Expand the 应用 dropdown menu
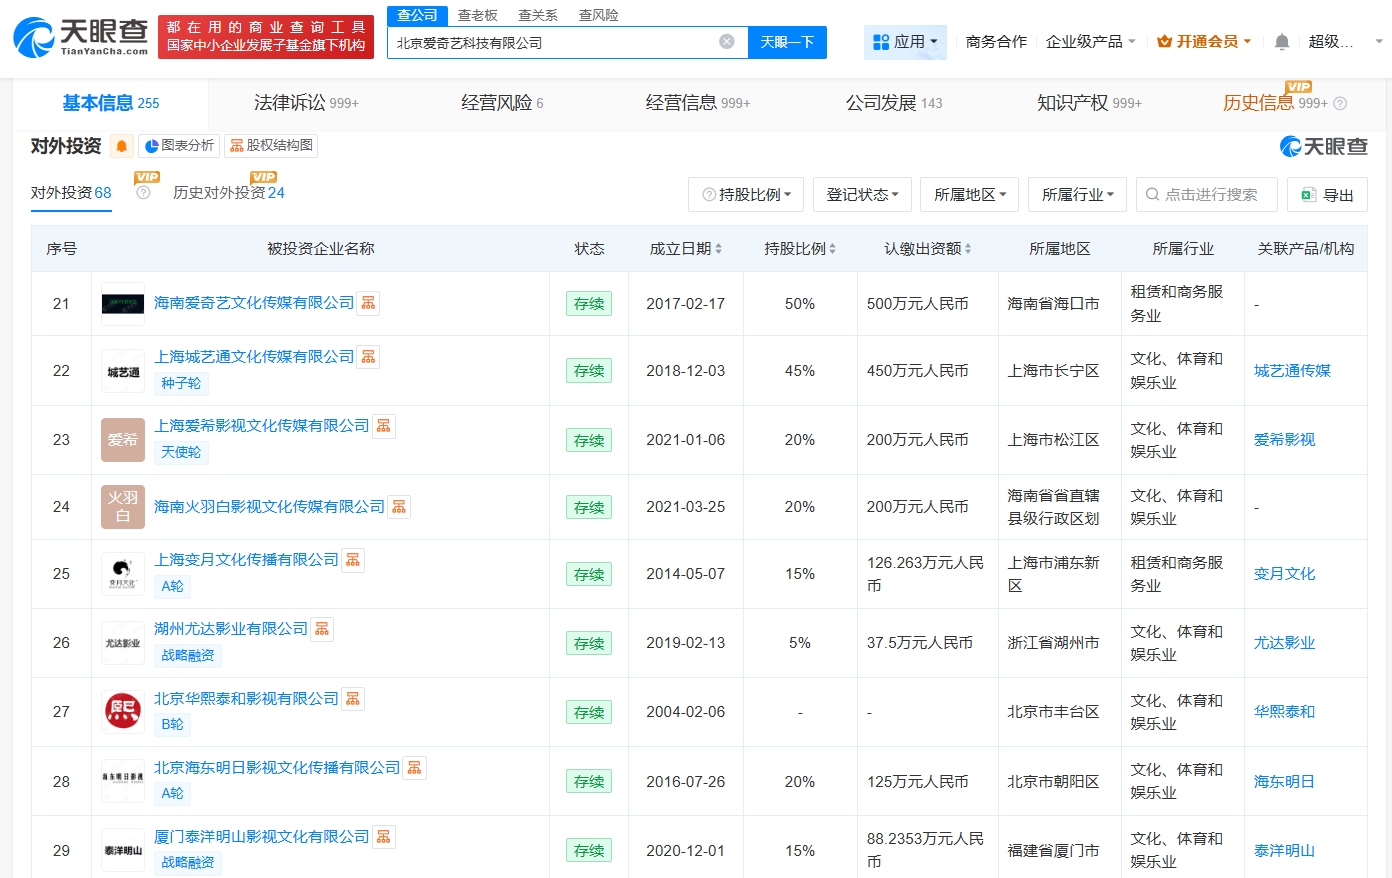 tap(905, 41)
